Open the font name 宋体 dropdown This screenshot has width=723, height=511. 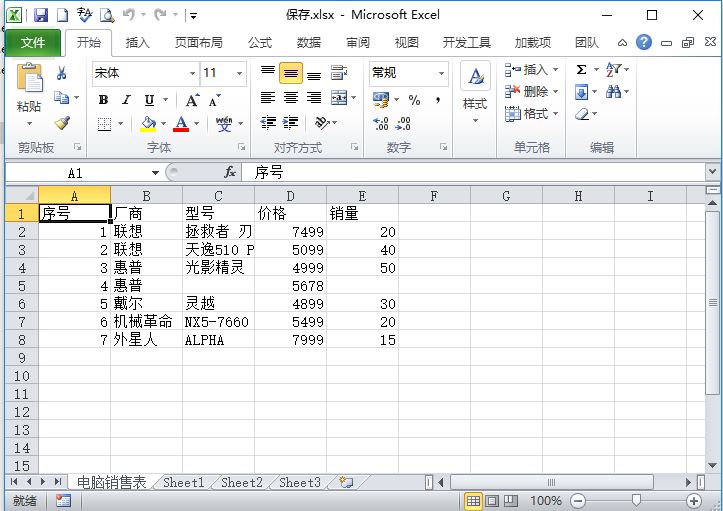pos(192,73)
